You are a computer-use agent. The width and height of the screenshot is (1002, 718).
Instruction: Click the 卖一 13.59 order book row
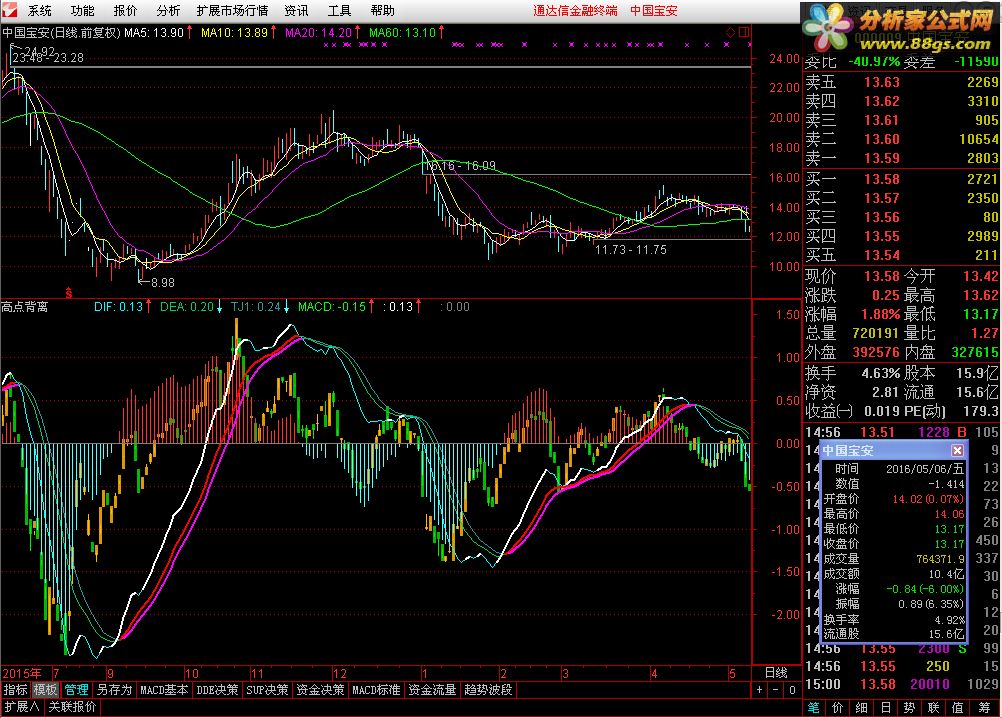point(901,158)
